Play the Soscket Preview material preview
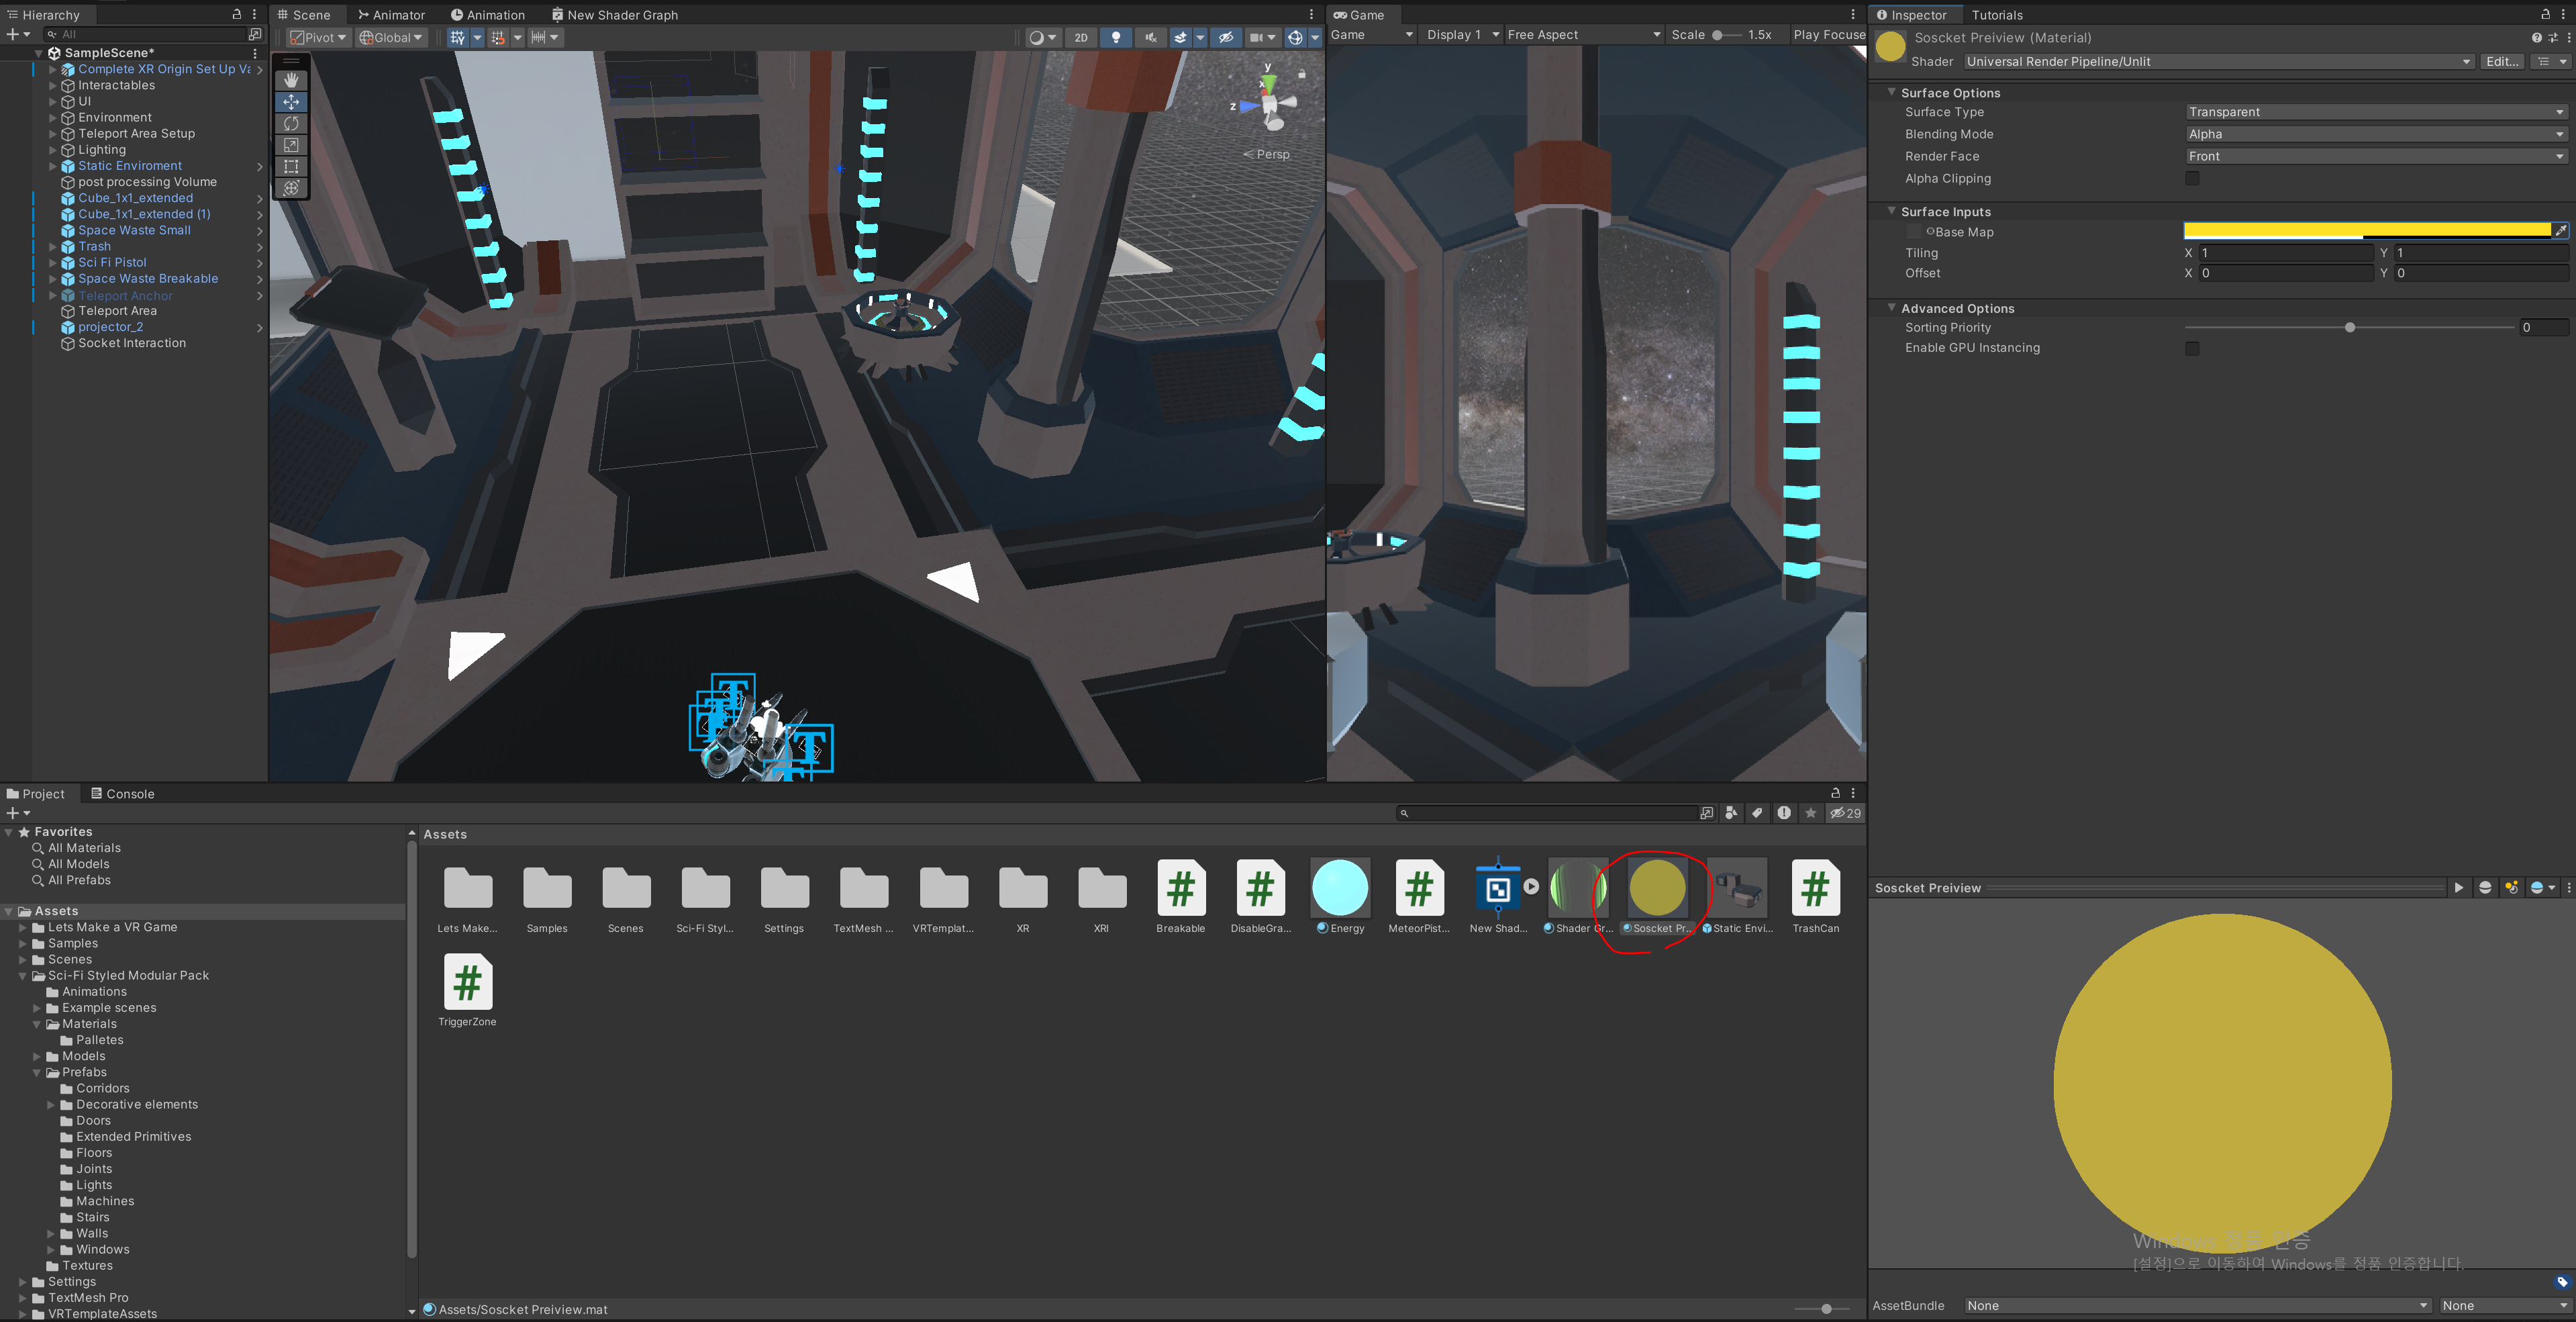The width and height of the screenshot is (2576, 1322). click(2458, 888)
